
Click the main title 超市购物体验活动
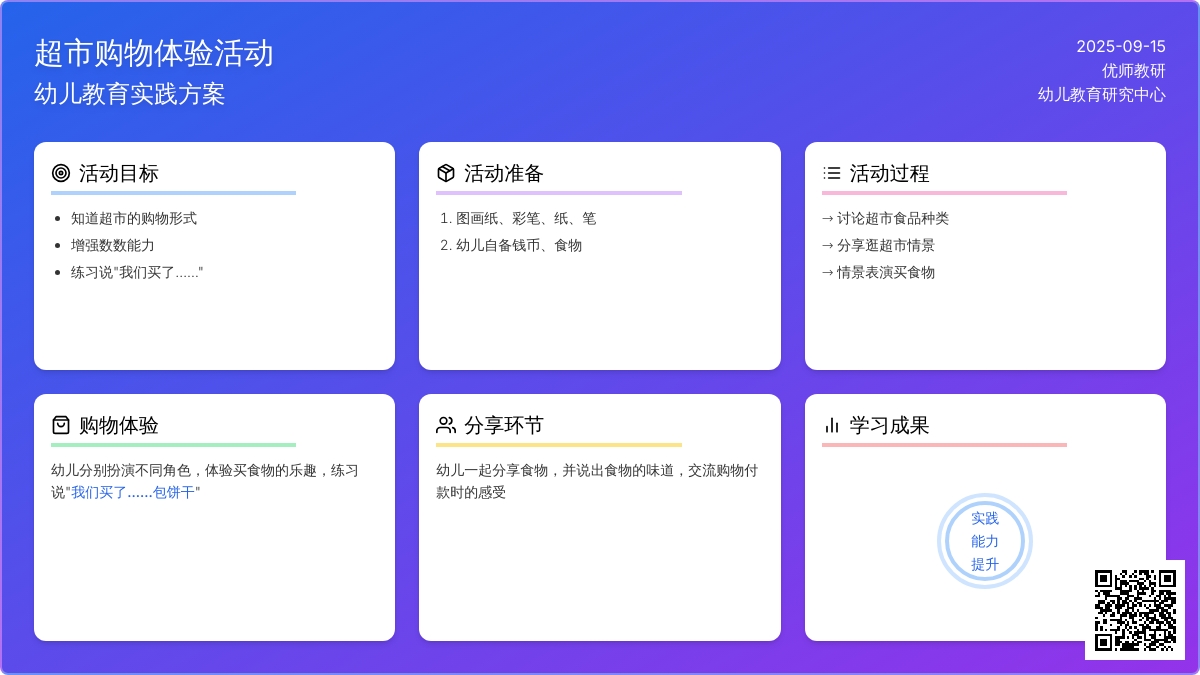click(154, 53)
